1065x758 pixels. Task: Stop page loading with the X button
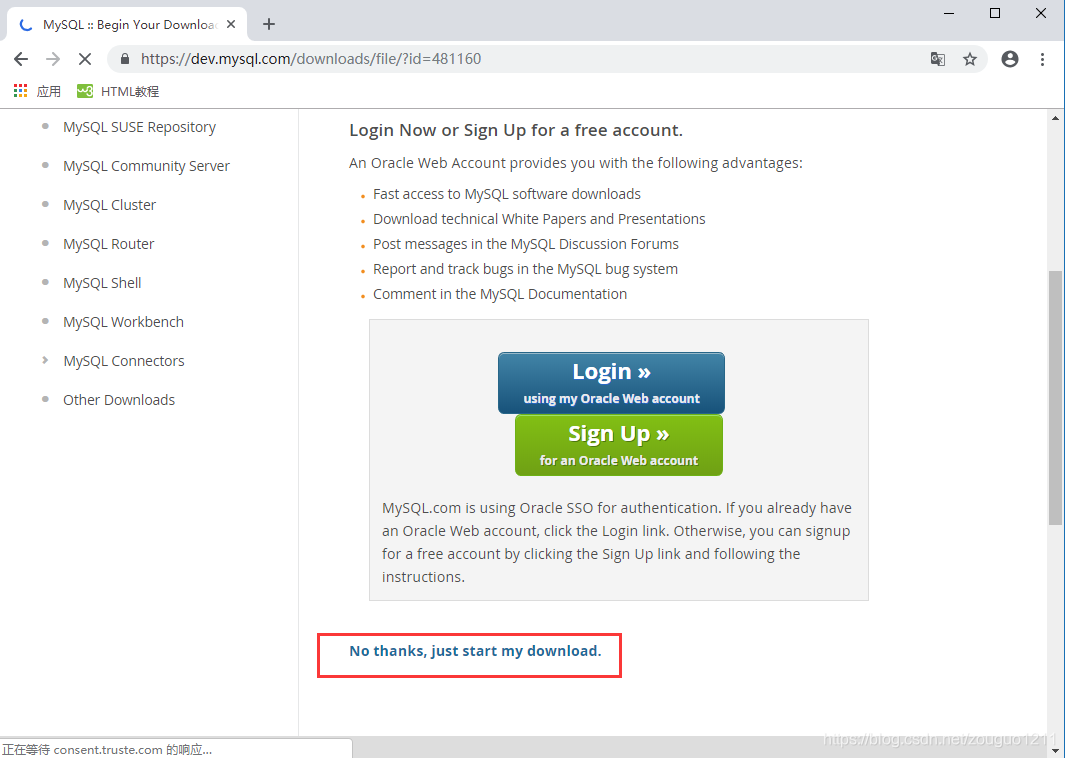[85, 59]
